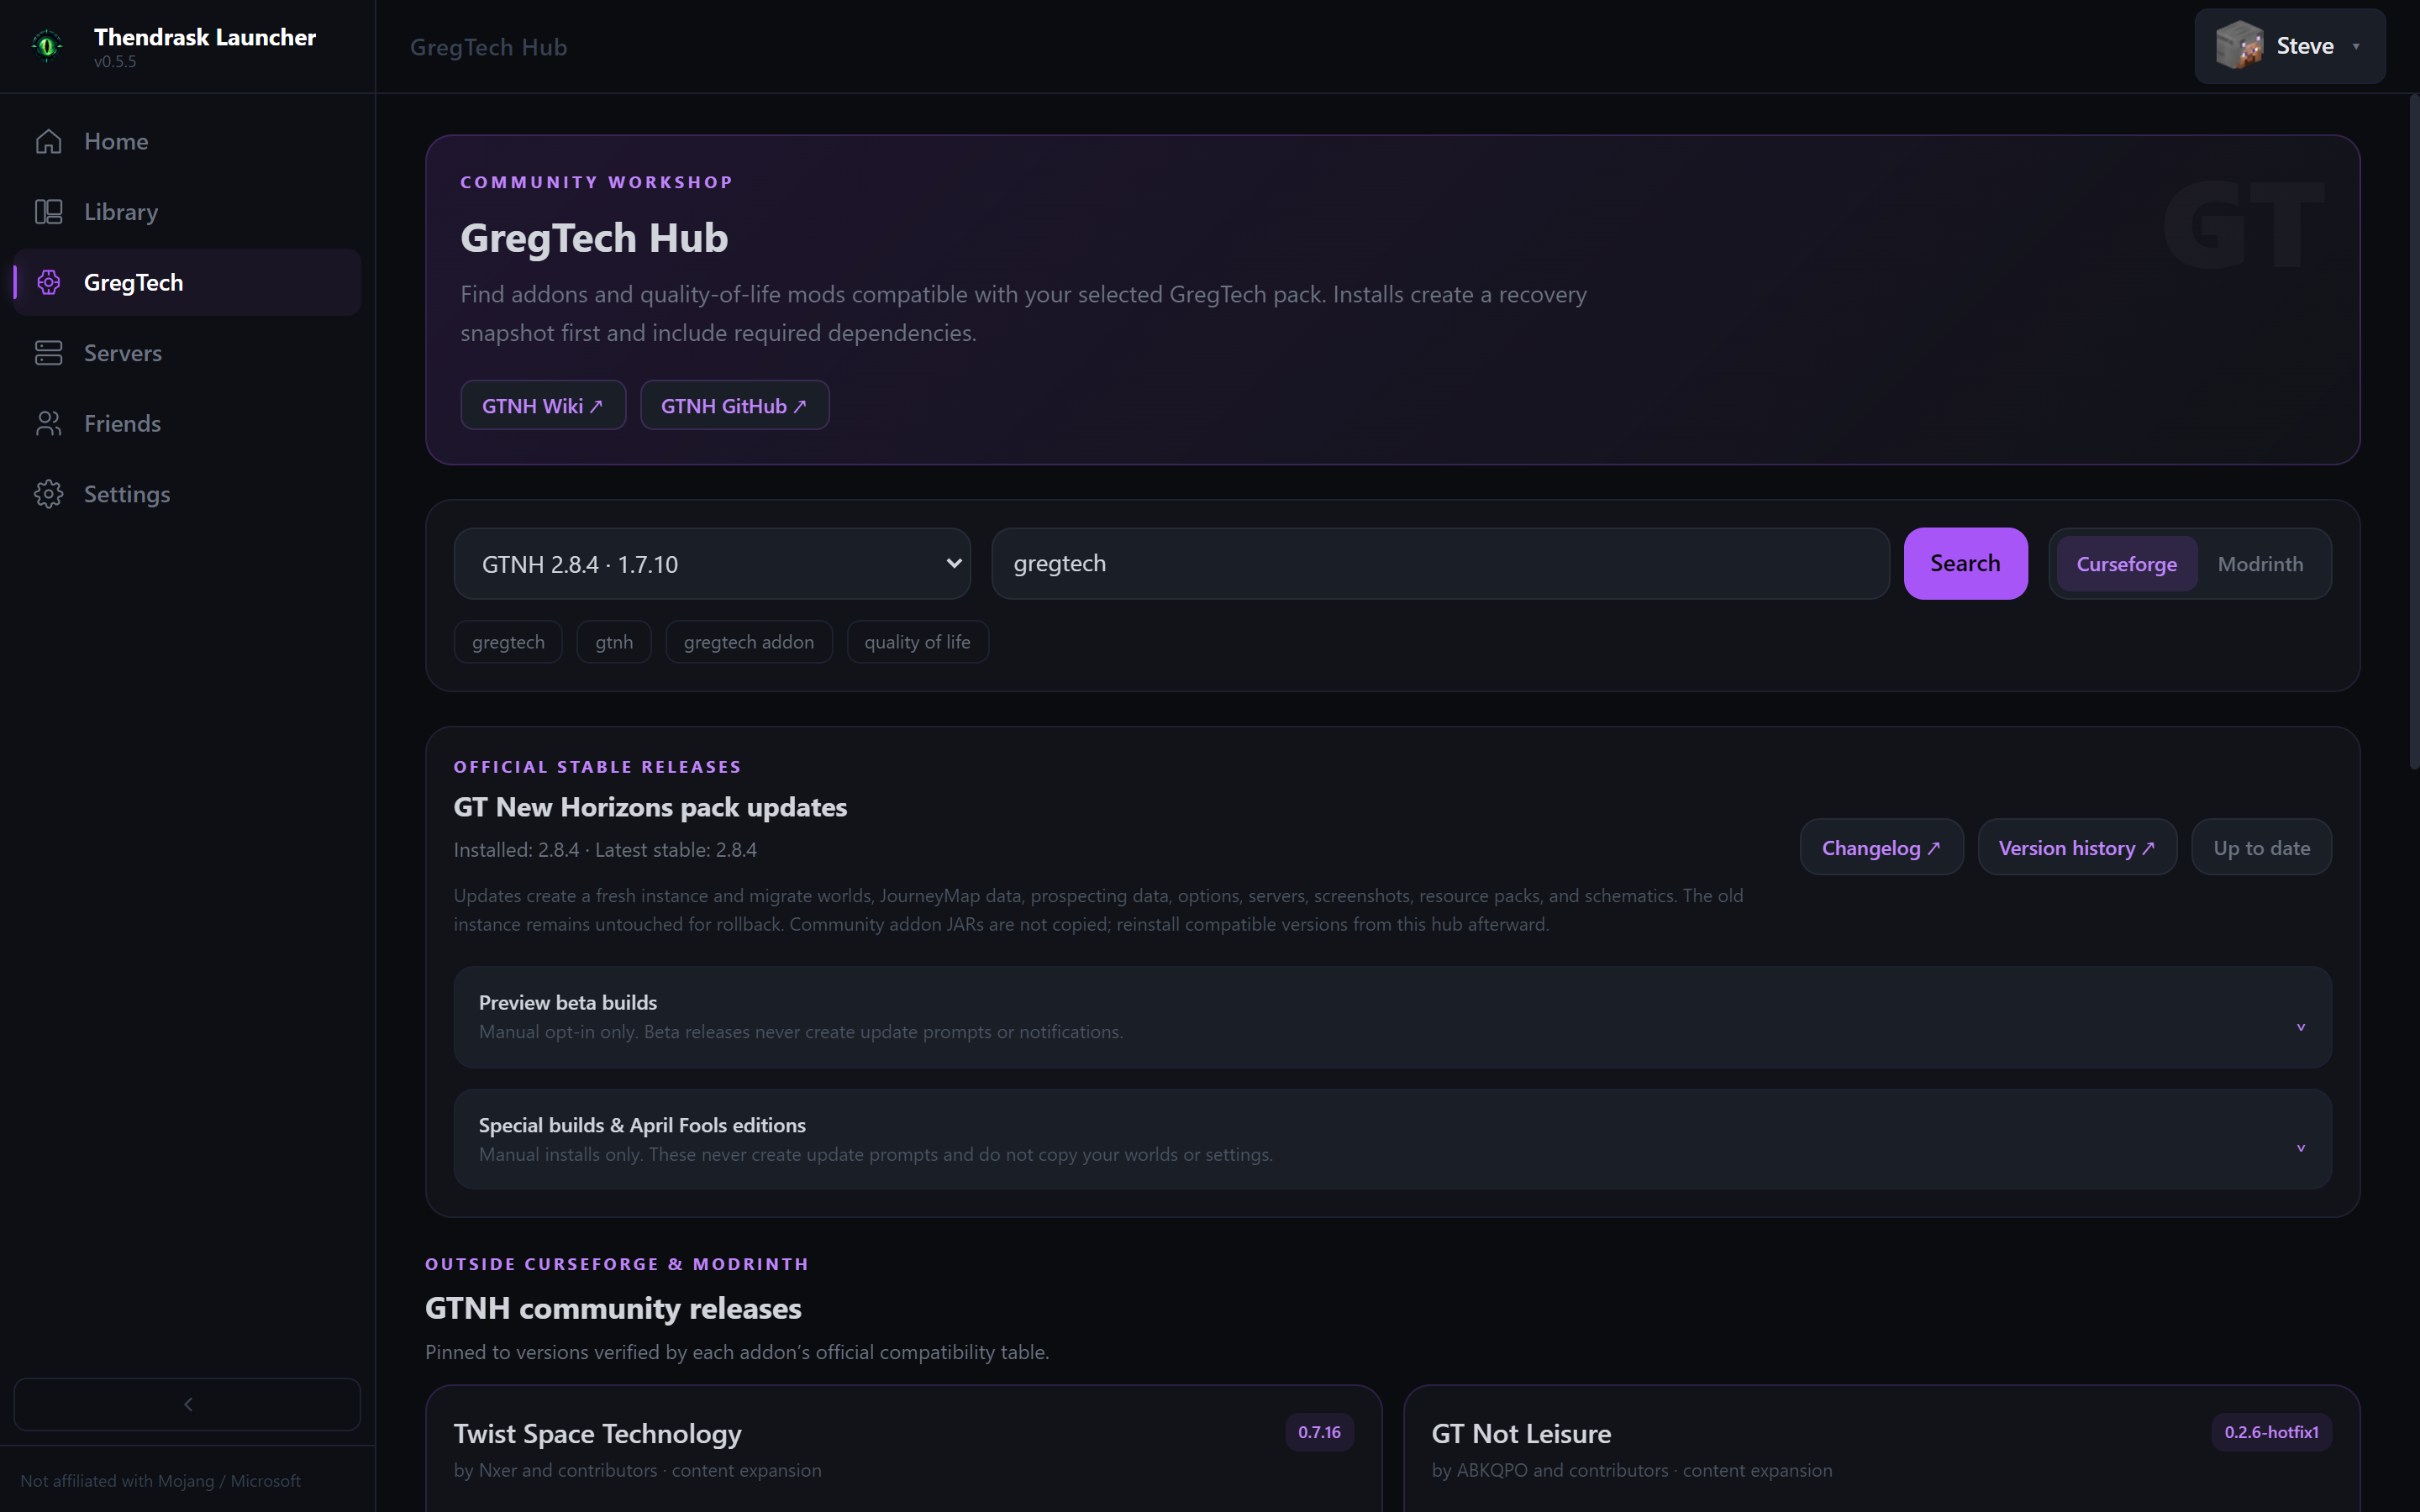Open the Servers section
Viewport: 2420px width, 1512px height.
tap(187, 353)
